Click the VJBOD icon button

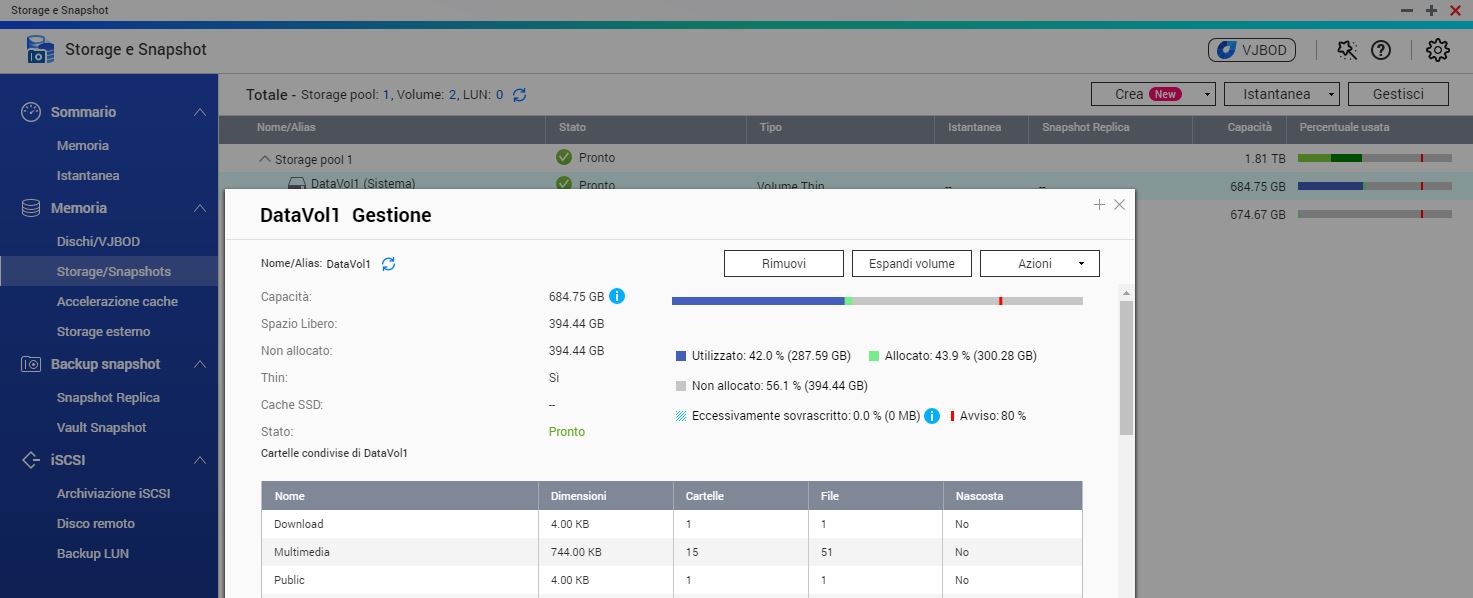pos(1252,49)
